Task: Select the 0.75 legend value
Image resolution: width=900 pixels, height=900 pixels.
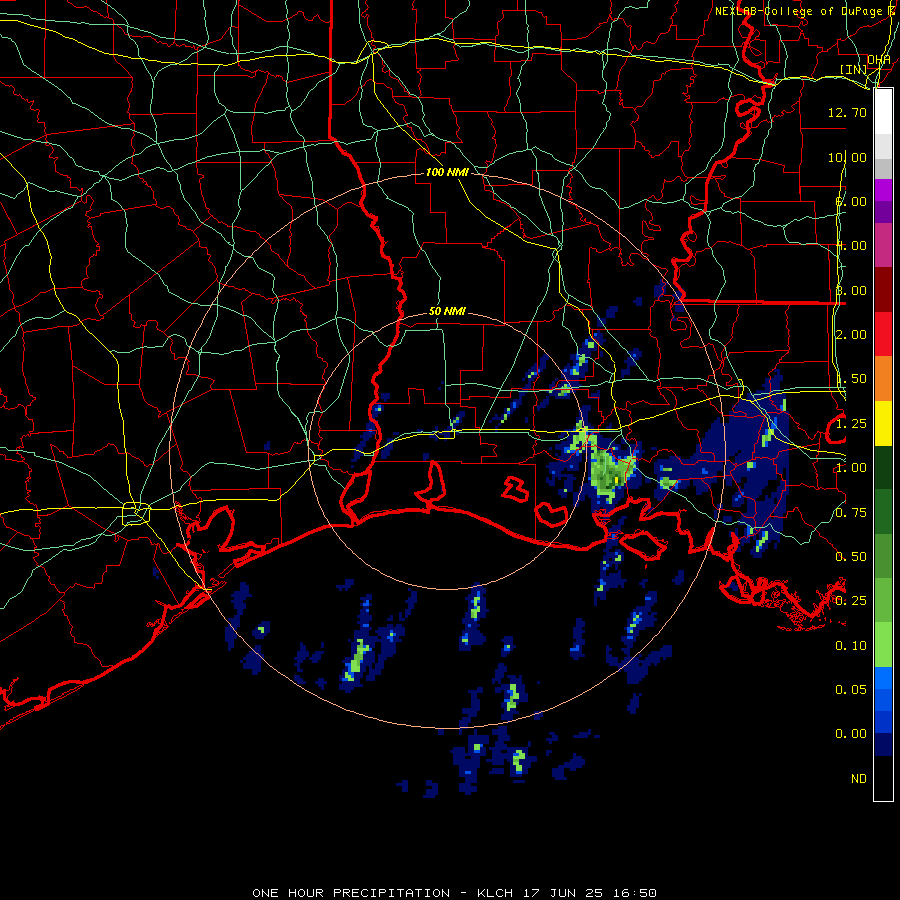Action: (x=851, y=513)
